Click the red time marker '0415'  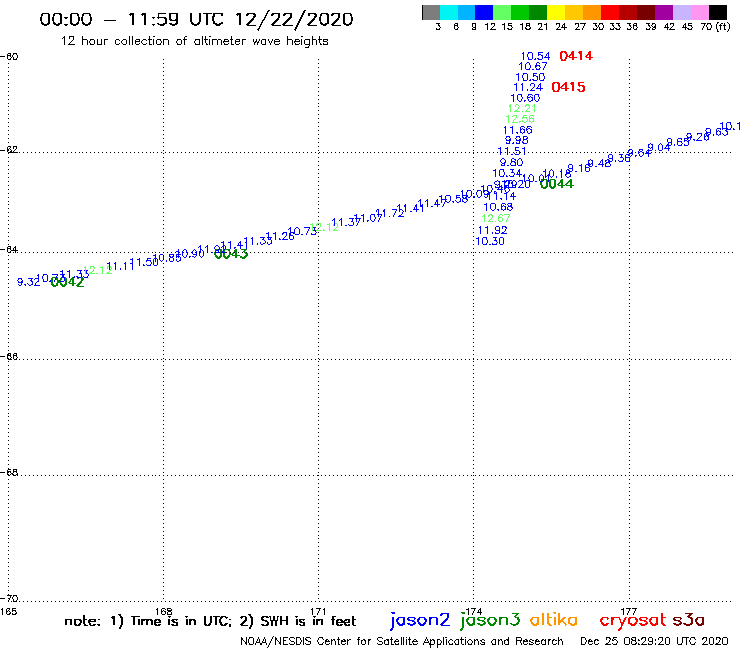tap(568, 87)
